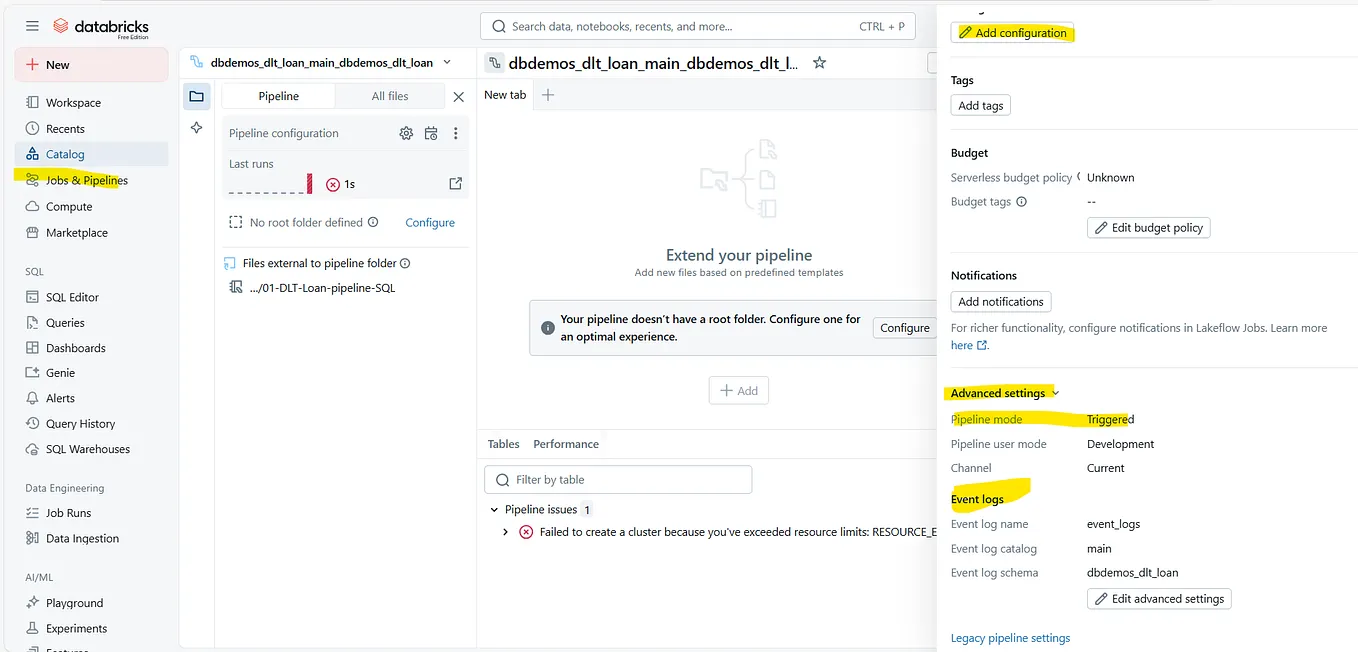Select the event_logs value text
1358x652 pixels.
pyautogui.click(x=1113, y=524)
